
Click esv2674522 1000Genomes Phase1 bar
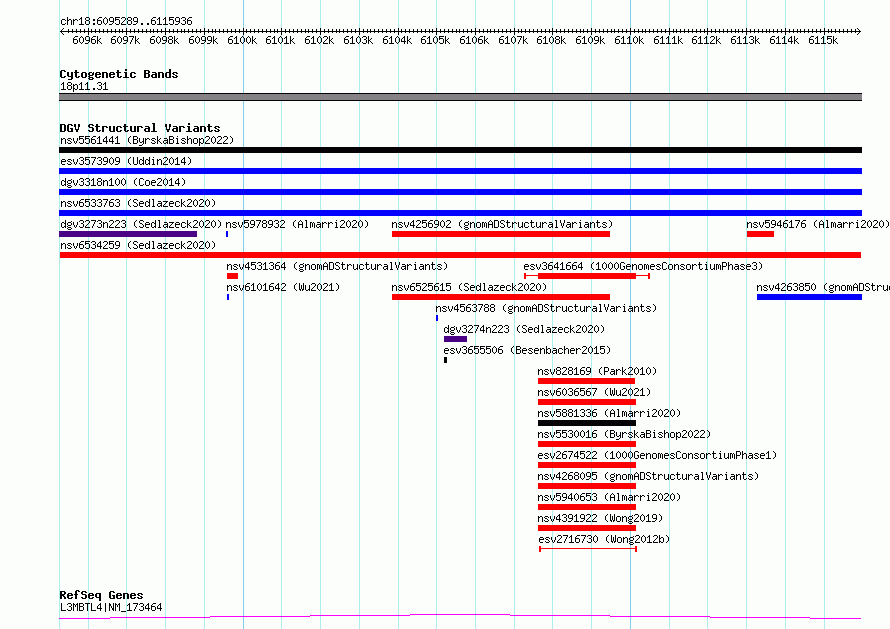pos(587,466)
